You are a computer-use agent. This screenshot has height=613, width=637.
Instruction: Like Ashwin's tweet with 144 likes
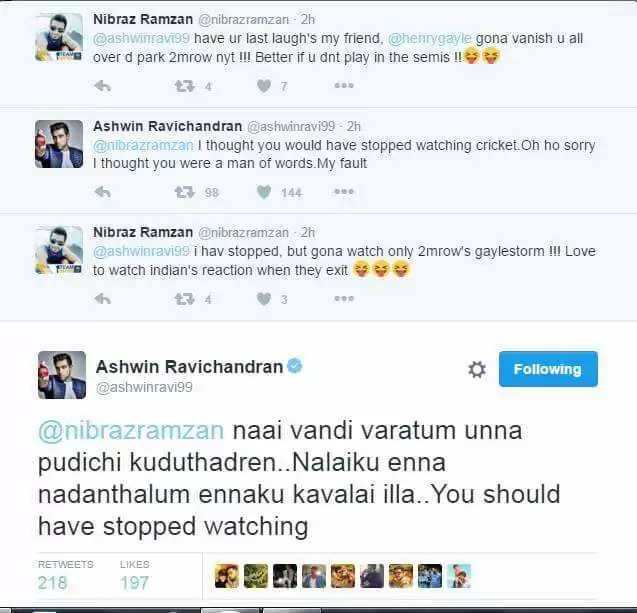coord(264,192)
